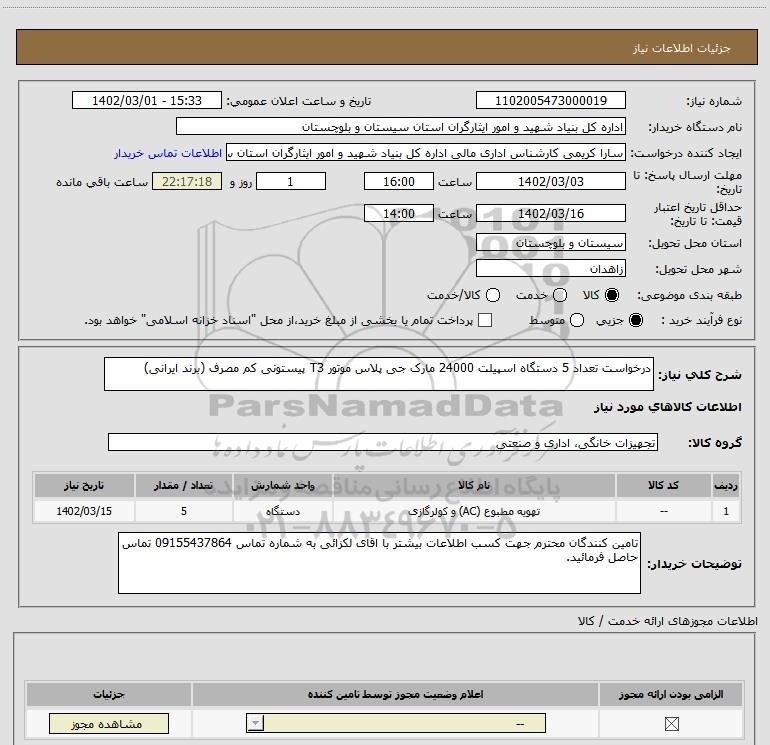Click the general need description text box
Screen dimensions: 770x745
pos(379,374)
